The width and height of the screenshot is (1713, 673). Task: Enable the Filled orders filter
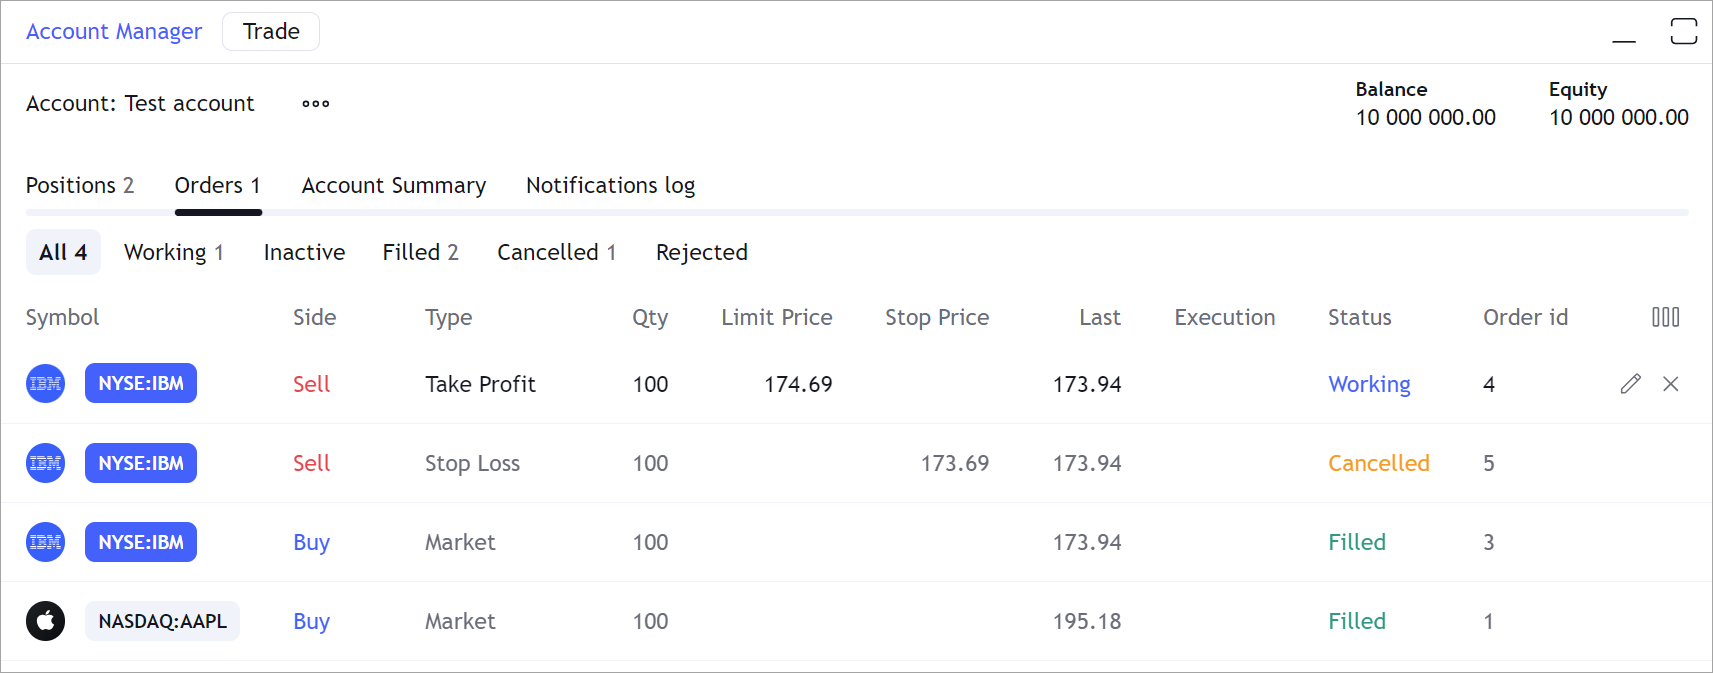[420, 252]
